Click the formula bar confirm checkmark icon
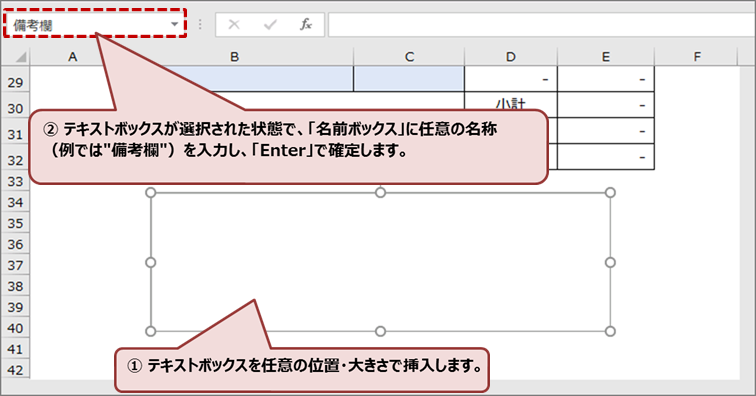The width and height of the screenshot is (756, 396). [x=270, y=24]
